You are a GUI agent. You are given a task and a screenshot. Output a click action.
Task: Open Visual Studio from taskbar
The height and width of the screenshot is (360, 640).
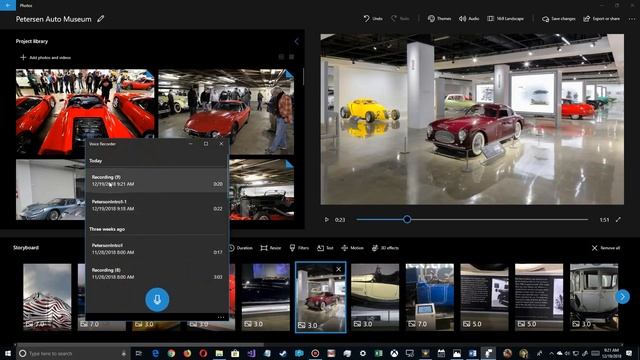251,353
